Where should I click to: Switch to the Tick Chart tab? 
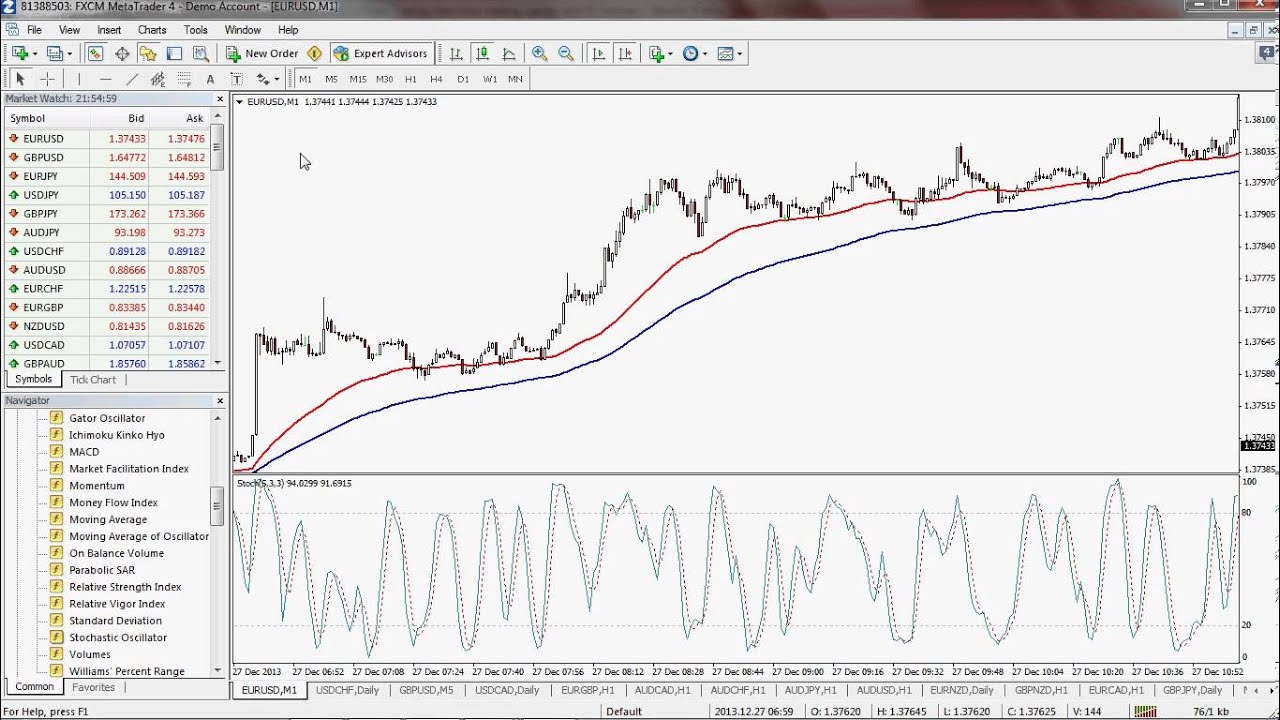click(x=93, y=380)
